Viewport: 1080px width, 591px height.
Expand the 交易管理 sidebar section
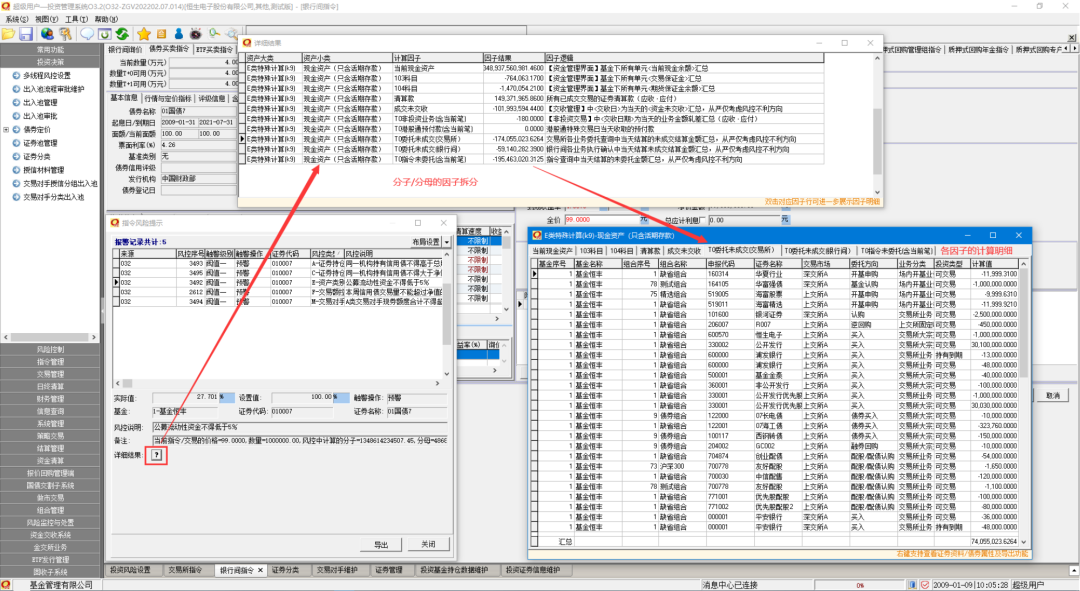[x=50, y=374]
